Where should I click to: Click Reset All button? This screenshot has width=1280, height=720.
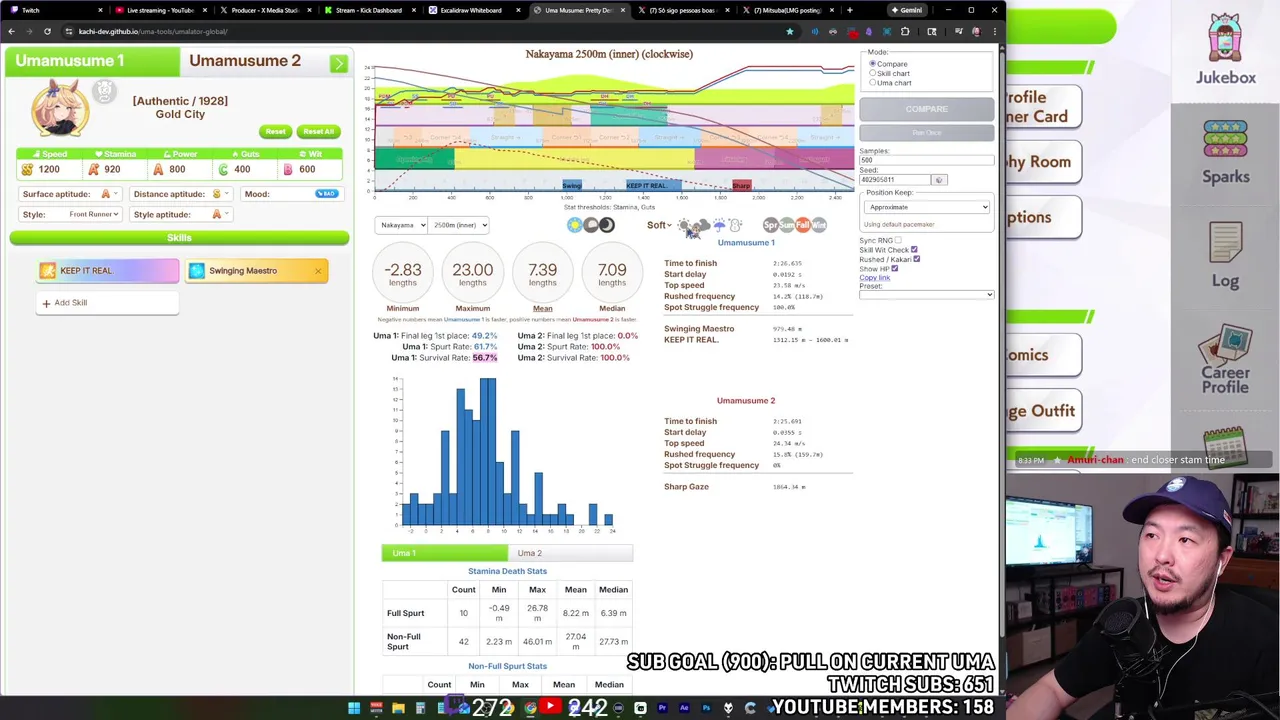click(318, 131)
